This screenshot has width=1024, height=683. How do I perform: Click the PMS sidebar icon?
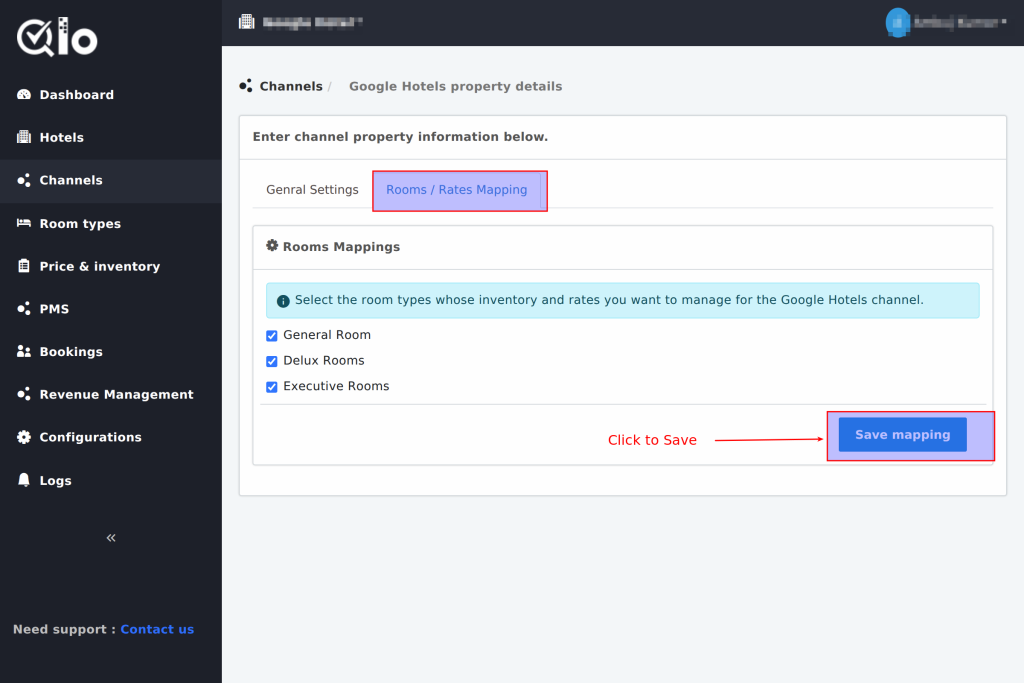point(24,309)
